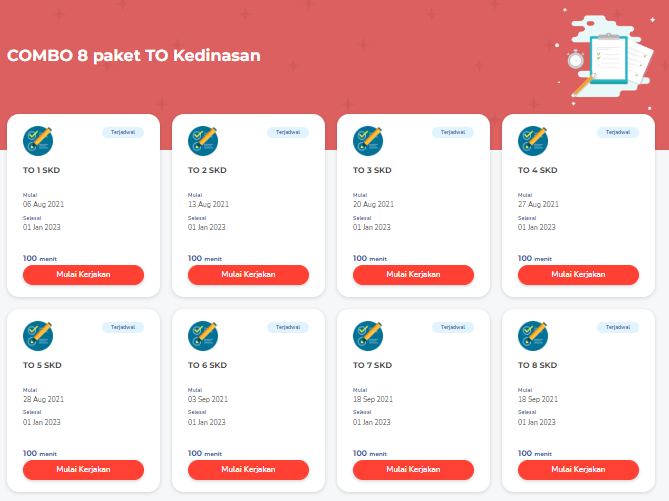Click the TO 7 SKD package icon

tap(368, 336)
